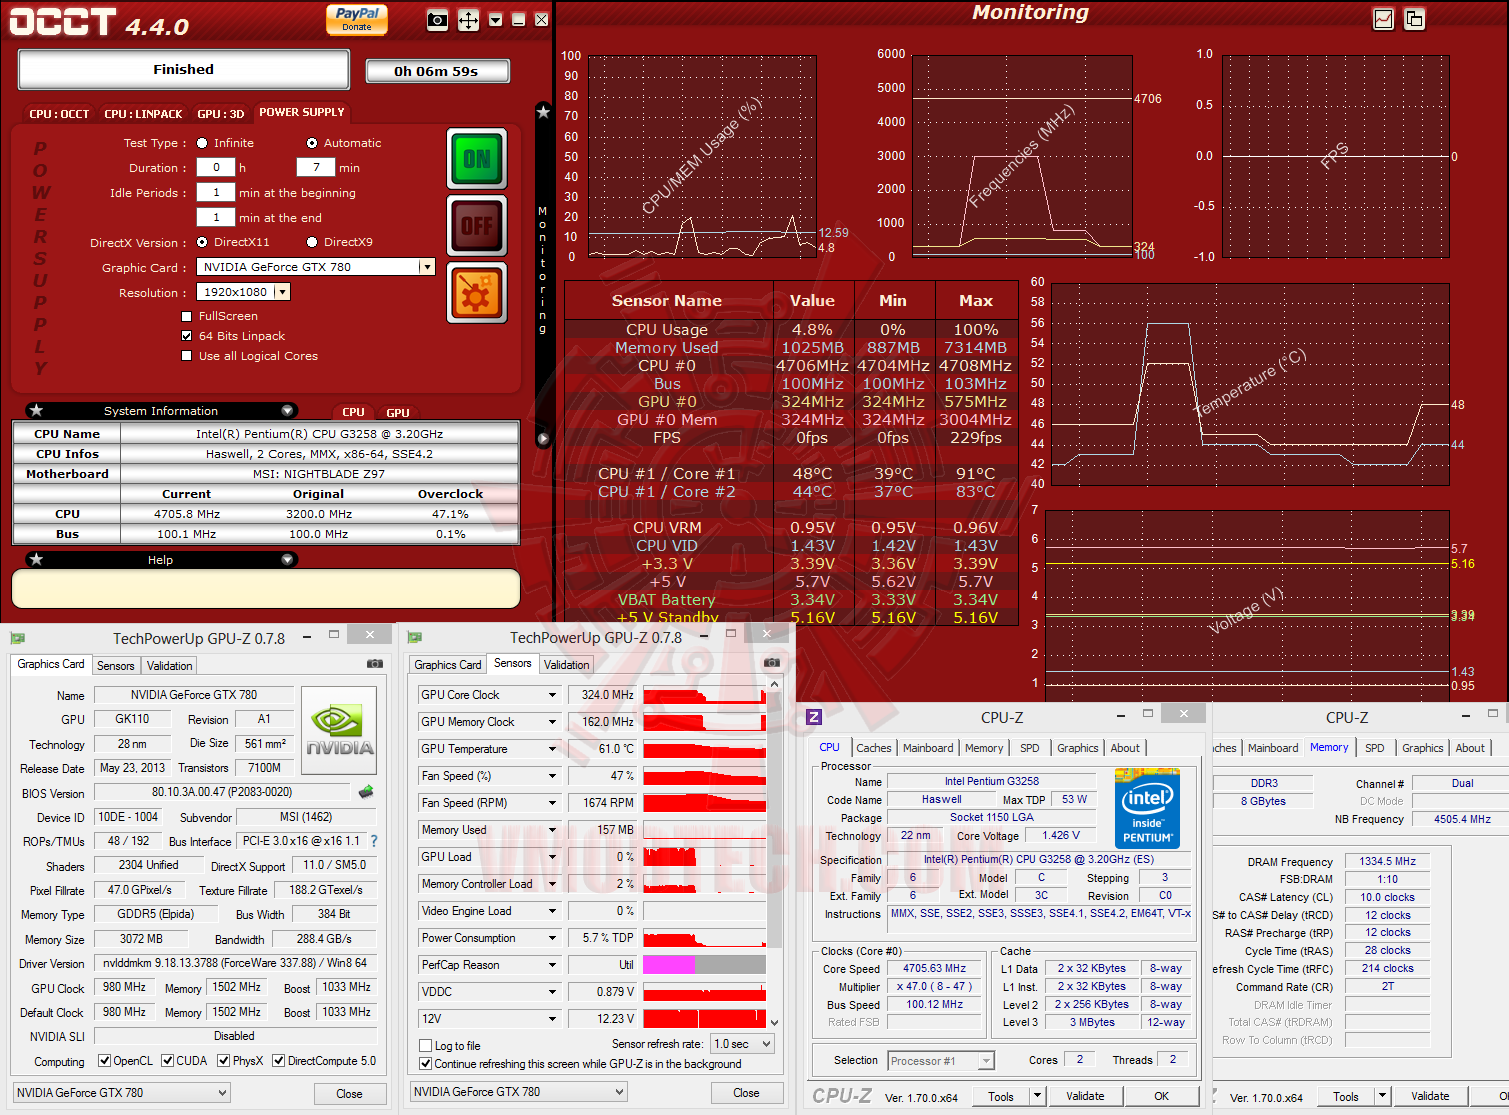Viewport: 1509px width, 1115px height.
Task: Open the Resolution dropdown showing 1920x1080
Action: (x=283, y=292)
